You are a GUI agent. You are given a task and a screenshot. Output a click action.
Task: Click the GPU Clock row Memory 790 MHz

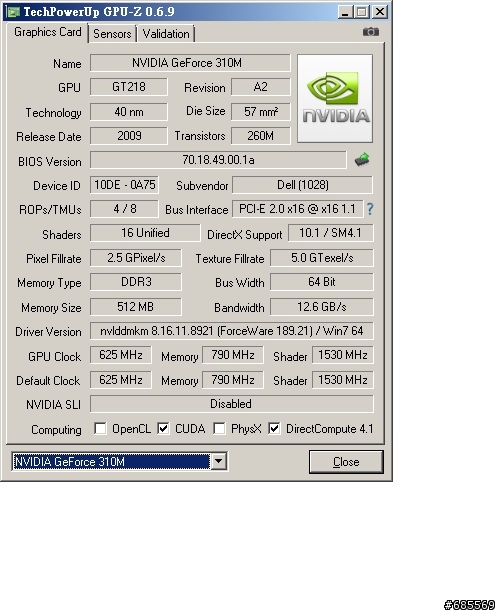point(233,355)
